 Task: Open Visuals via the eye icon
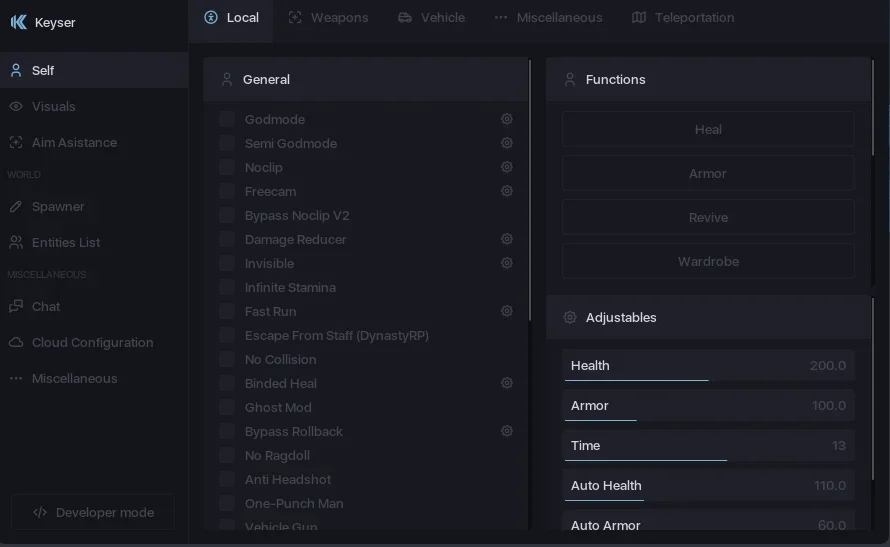(16, 106)
